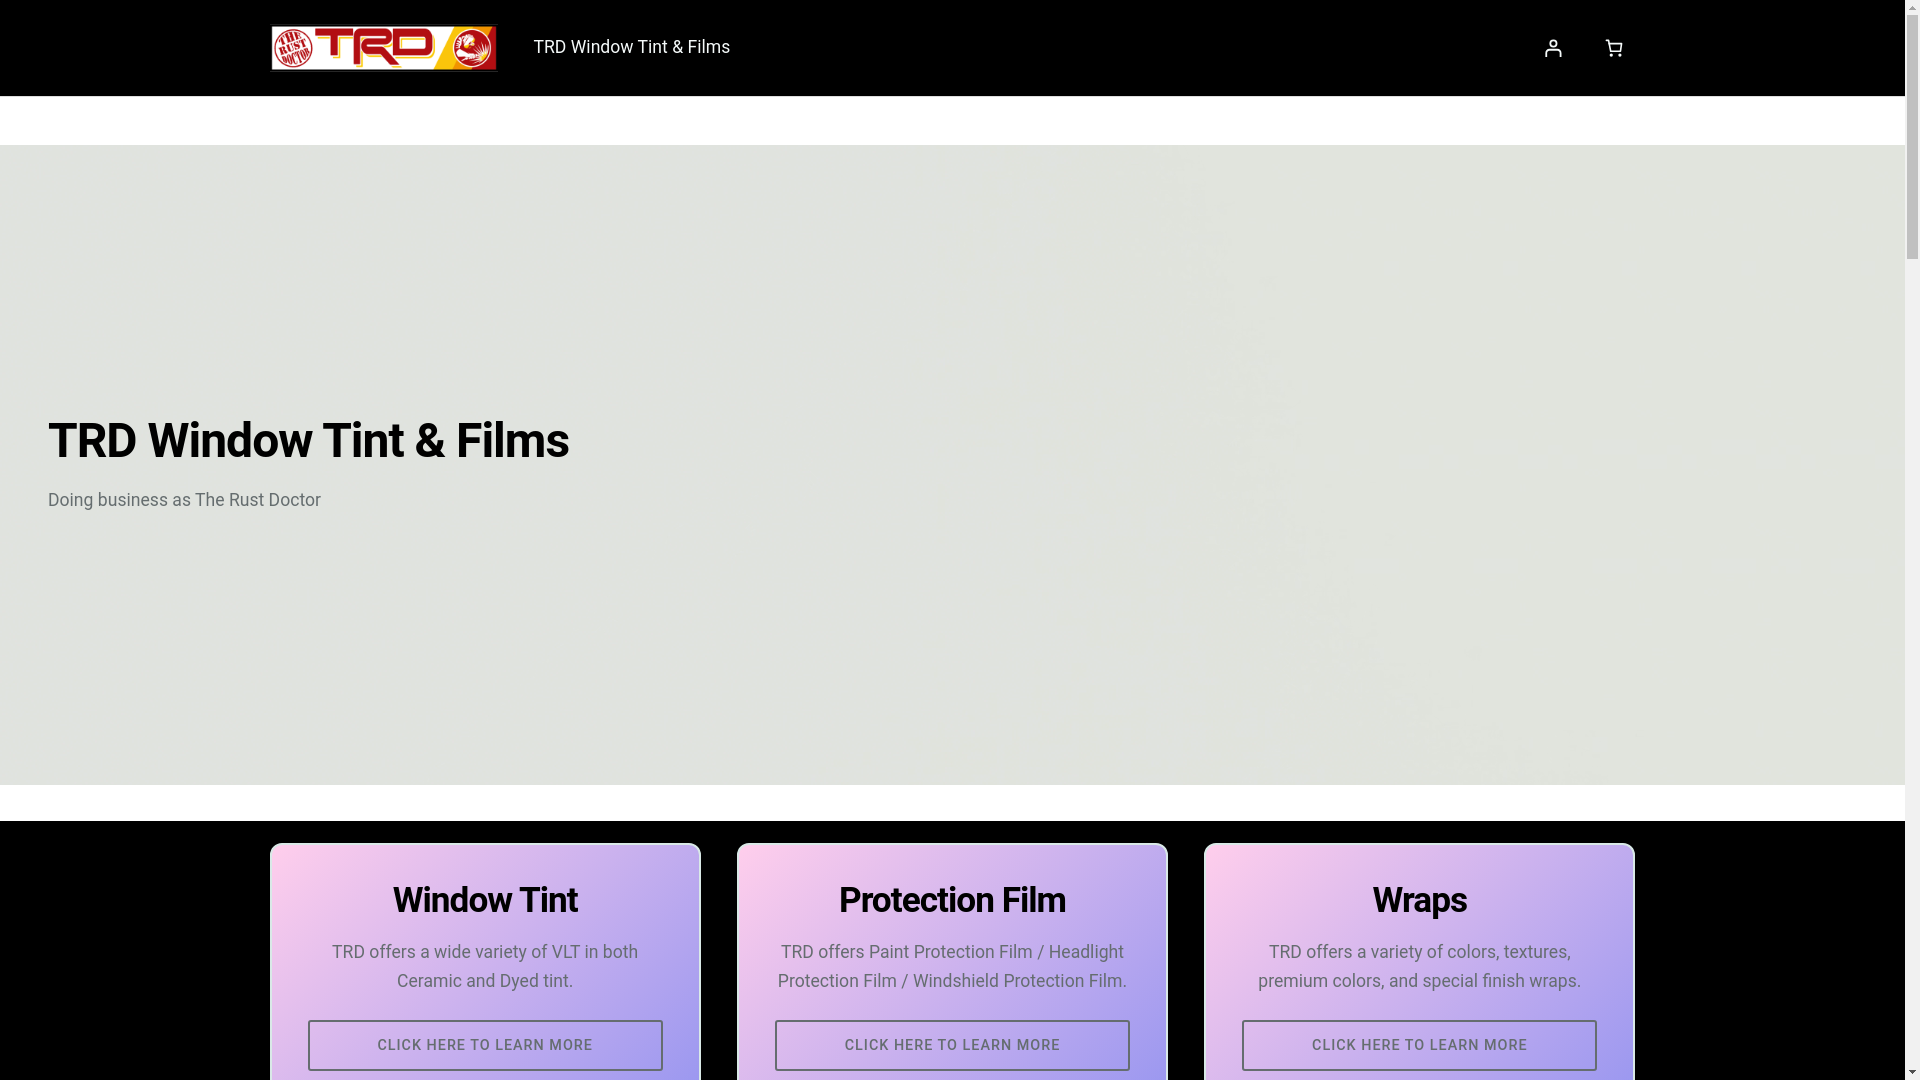This screenshot has width=1920, height=1080.
Task: Click the Window Tint card heading
Action: coord(485,901)
